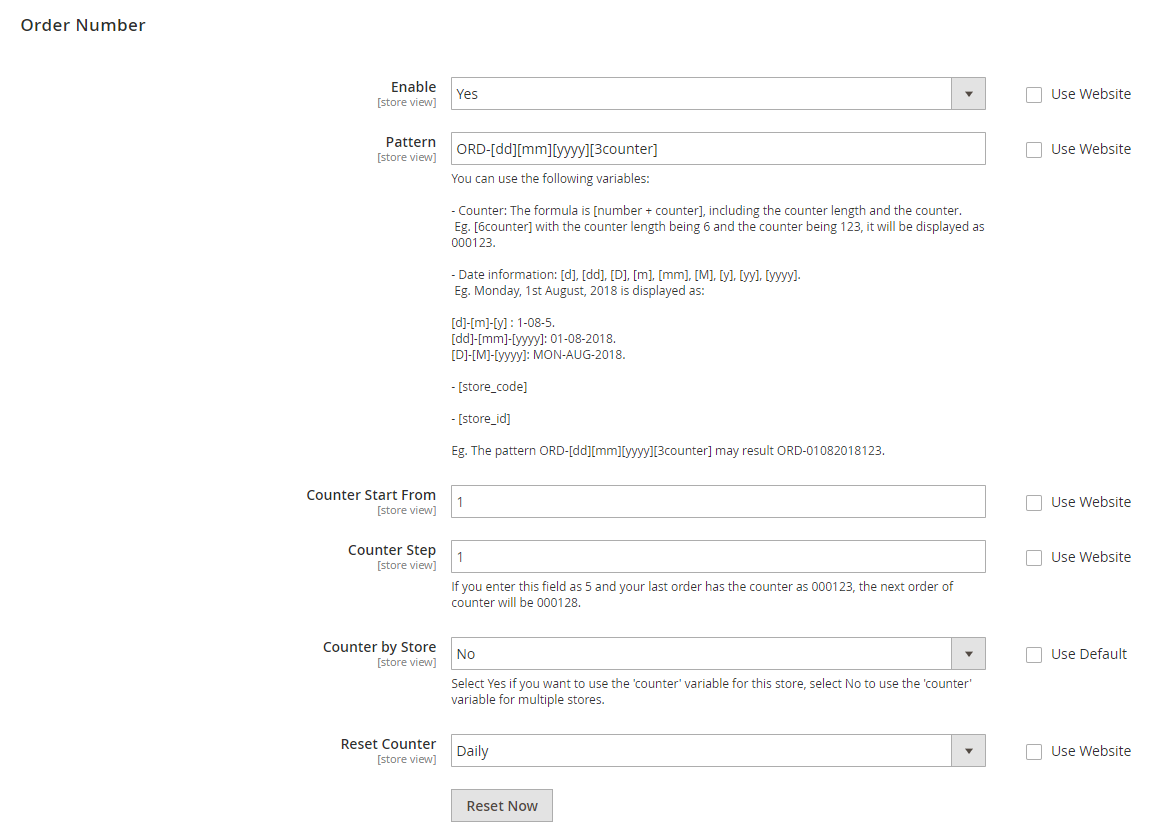Image resolution: width=1163 pixels, height=836 pixels.
Task: Tick Use Website checkbox for Counter Start From
Action: coord(1034,503)
